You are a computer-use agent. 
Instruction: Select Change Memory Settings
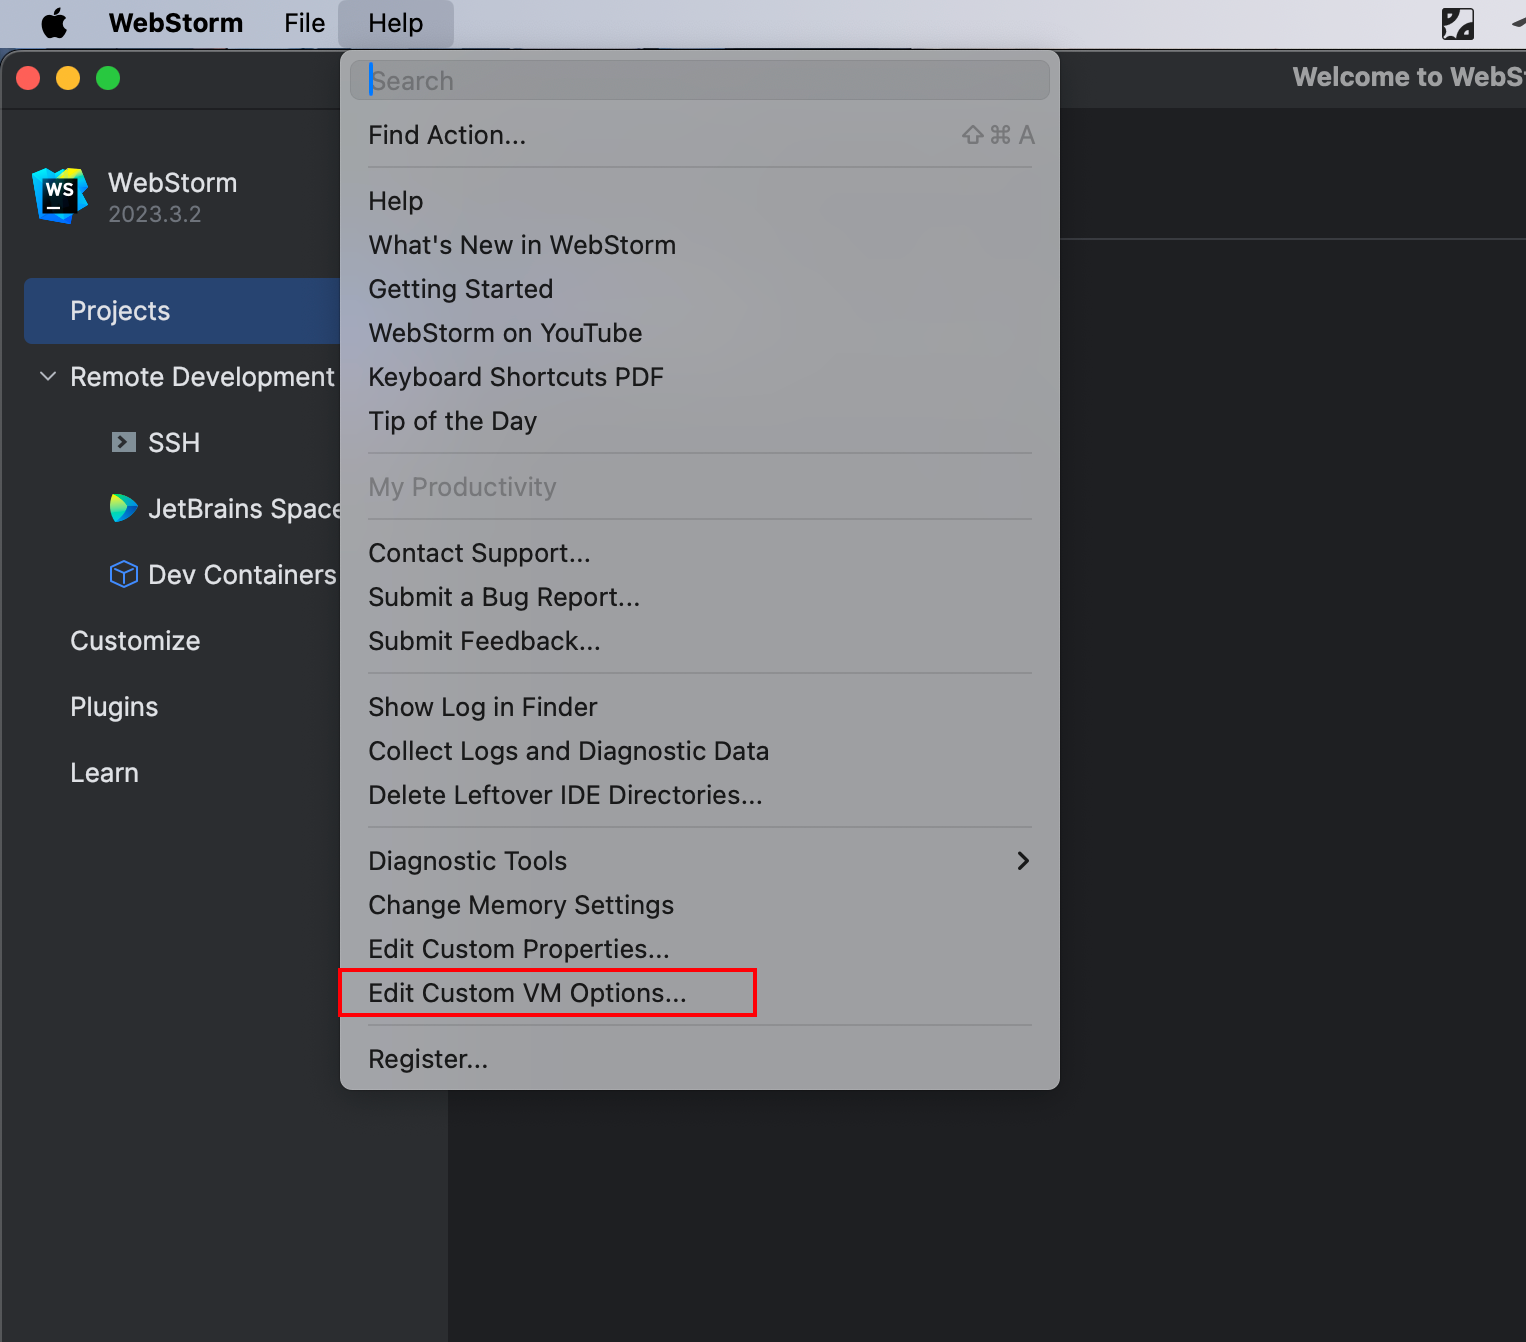[x=521, y=905]
